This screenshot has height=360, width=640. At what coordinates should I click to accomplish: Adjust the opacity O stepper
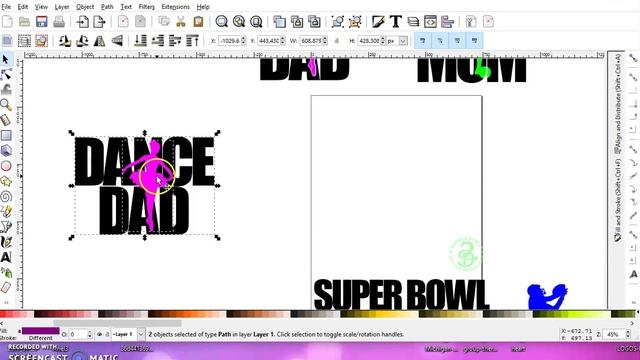pyautogui.click(x=90, y=334)
